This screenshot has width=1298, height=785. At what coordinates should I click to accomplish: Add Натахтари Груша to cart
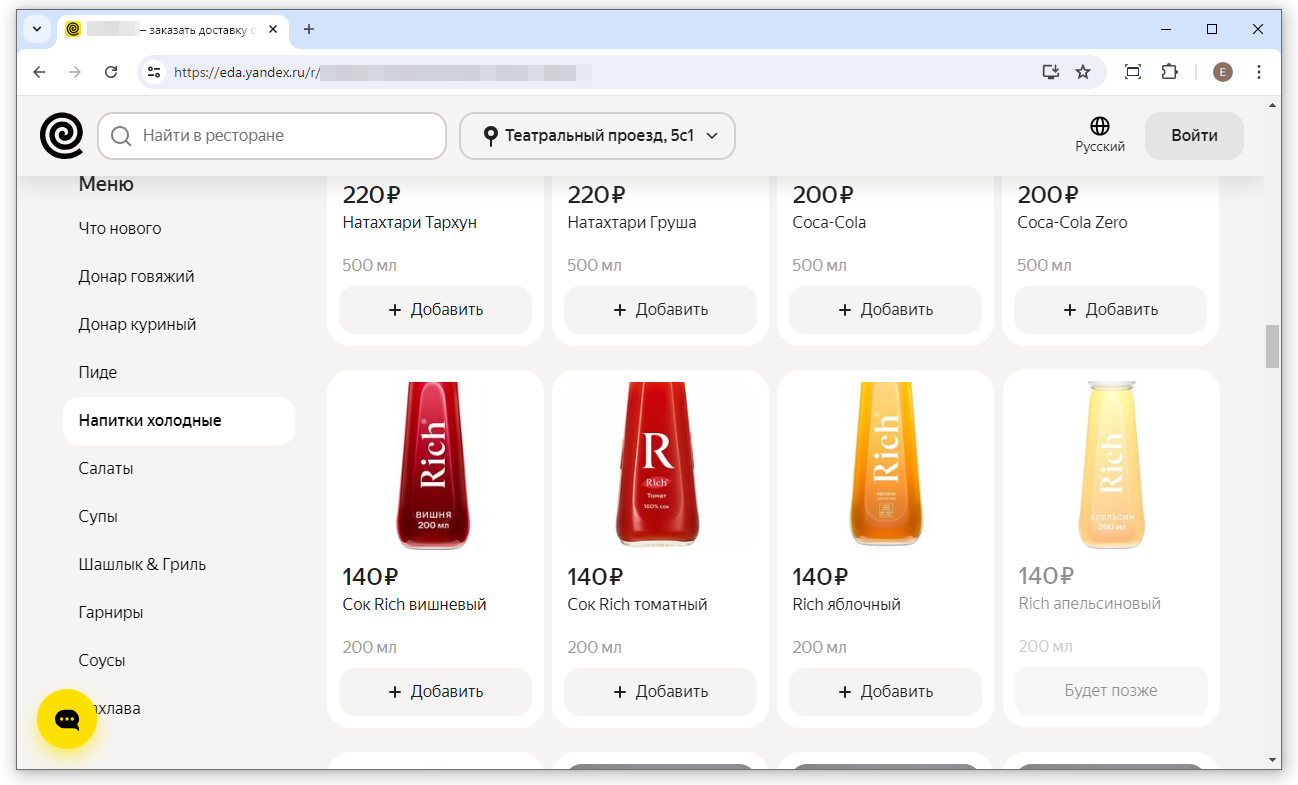click(x=660, y=310)
